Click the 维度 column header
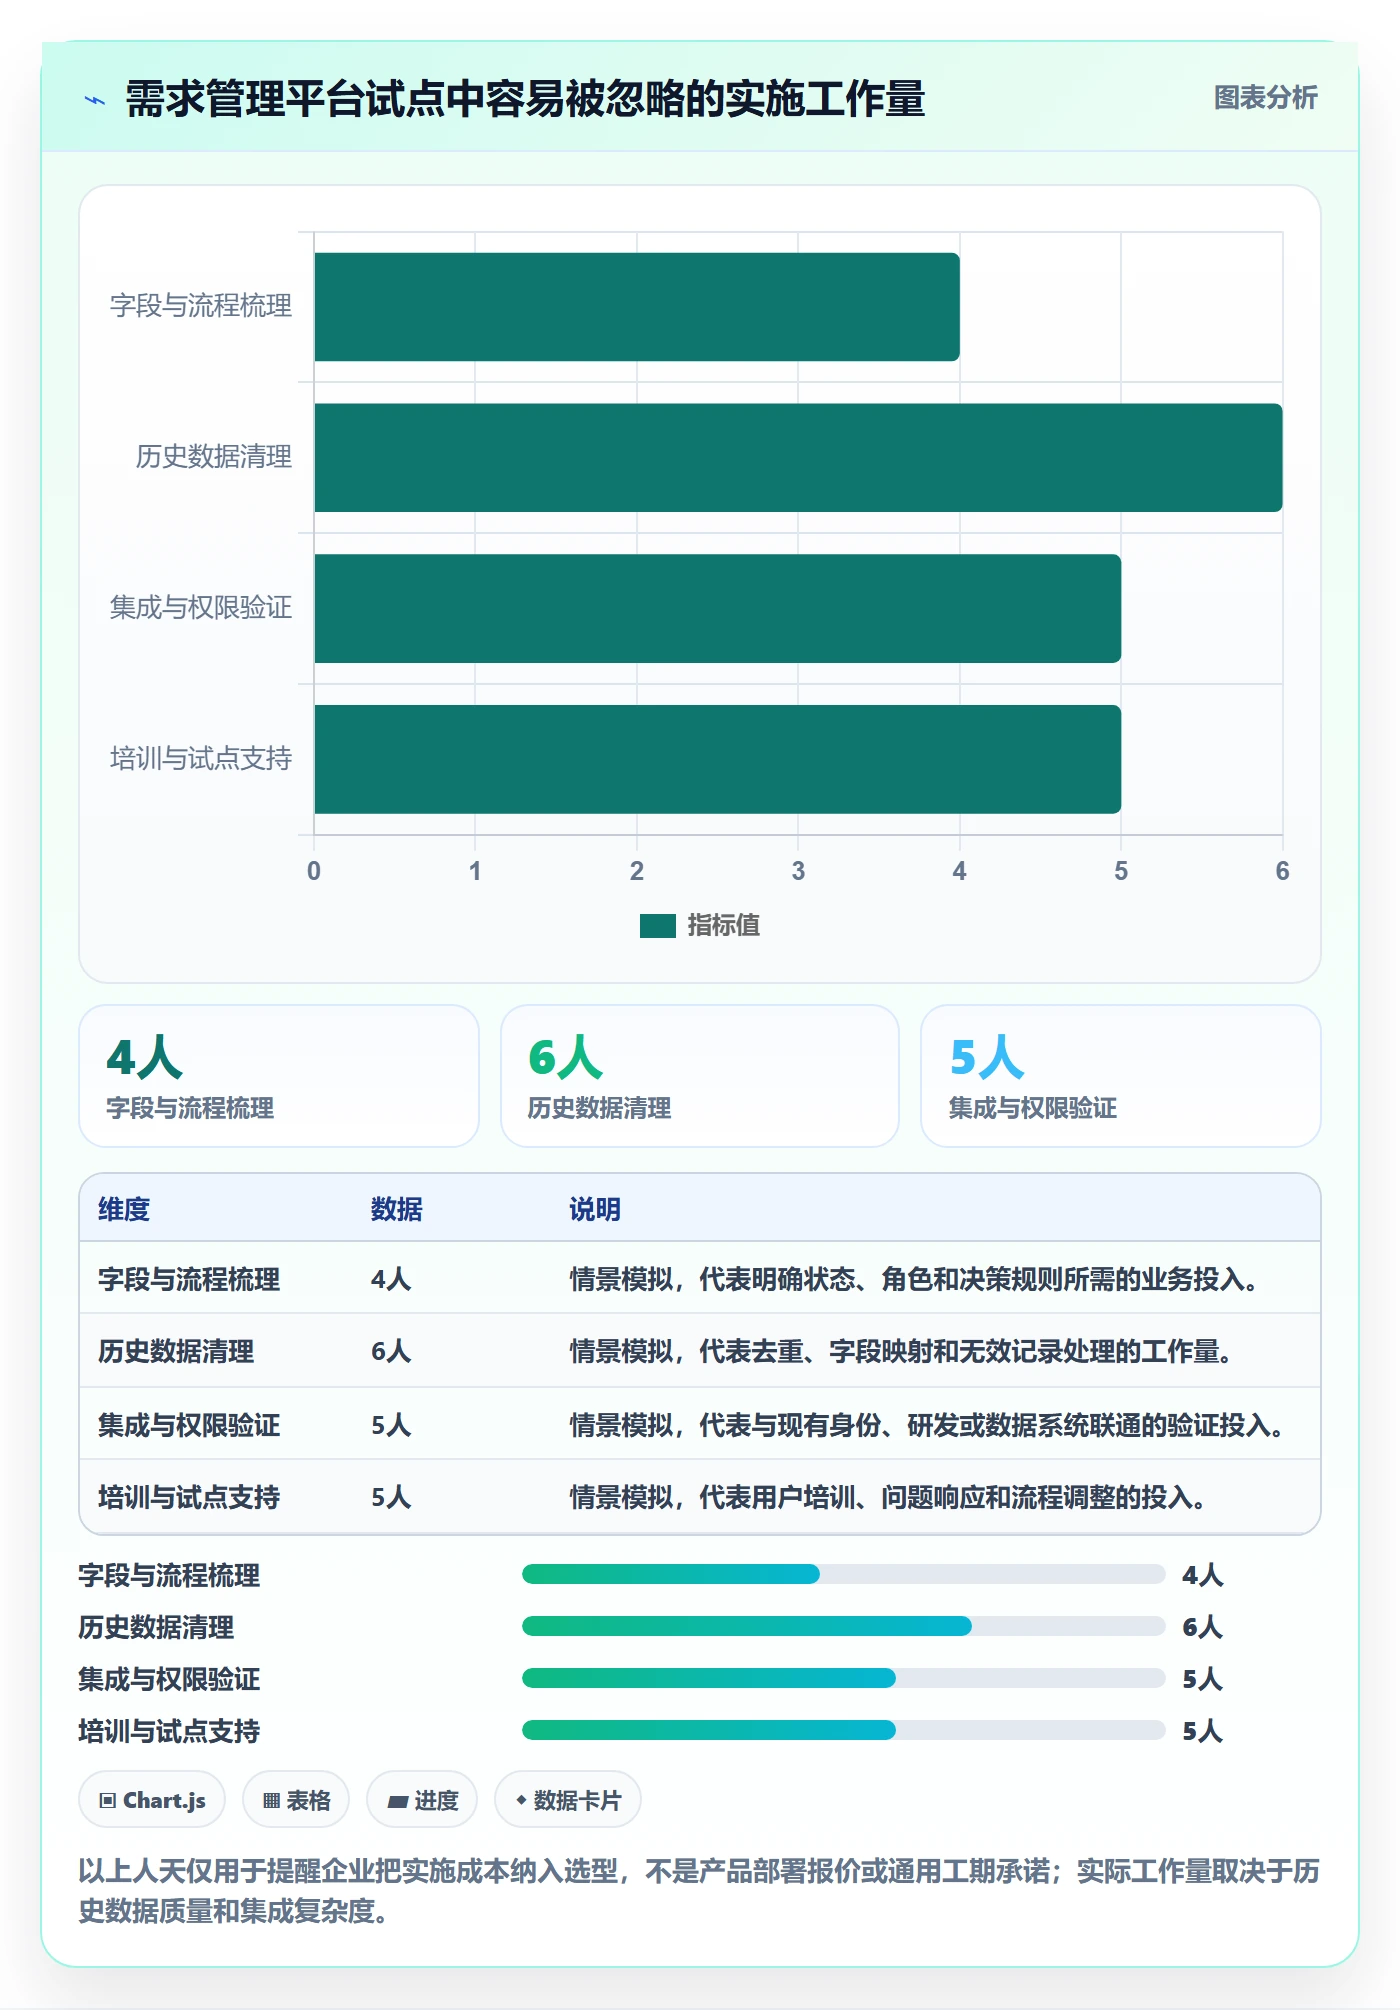The width and height of the screenshot is (1400, 2010). click(124, 1209)
